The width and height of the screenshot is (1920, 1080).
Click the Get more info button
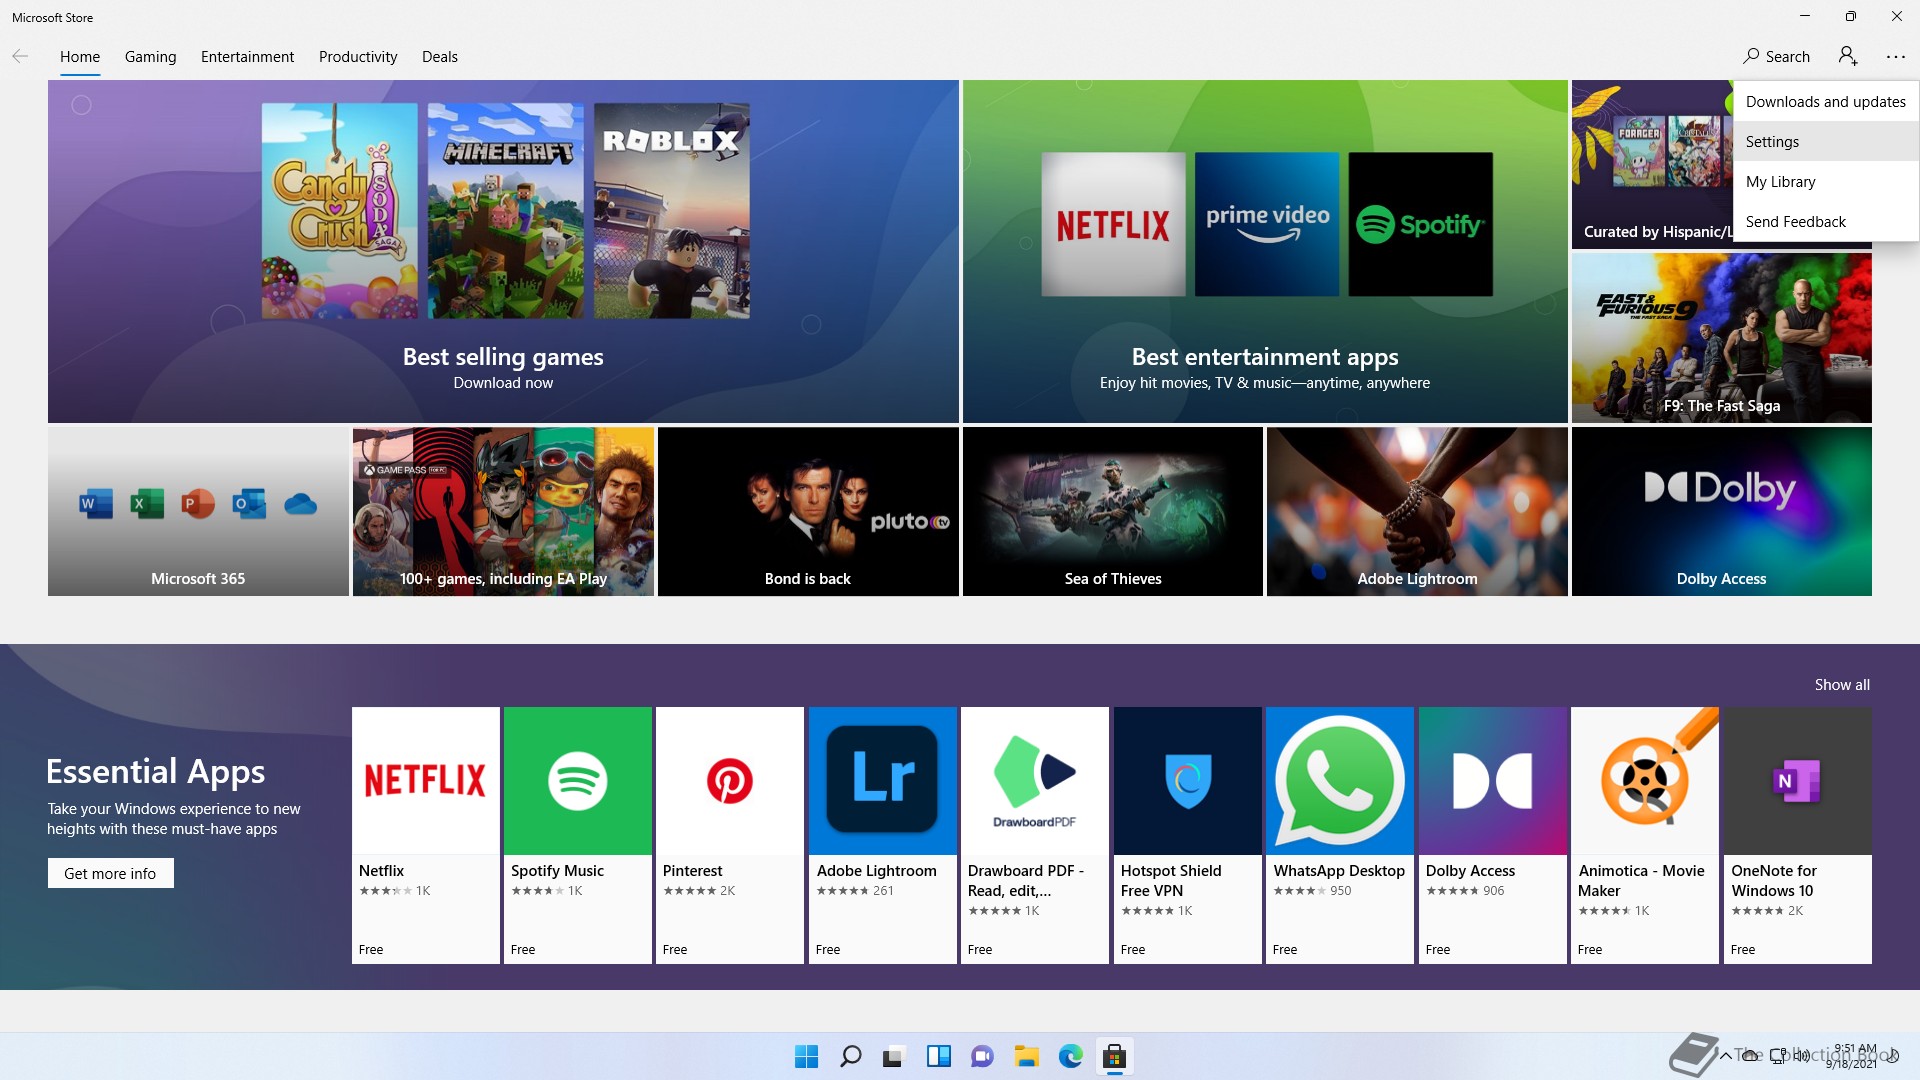(110, 873)
